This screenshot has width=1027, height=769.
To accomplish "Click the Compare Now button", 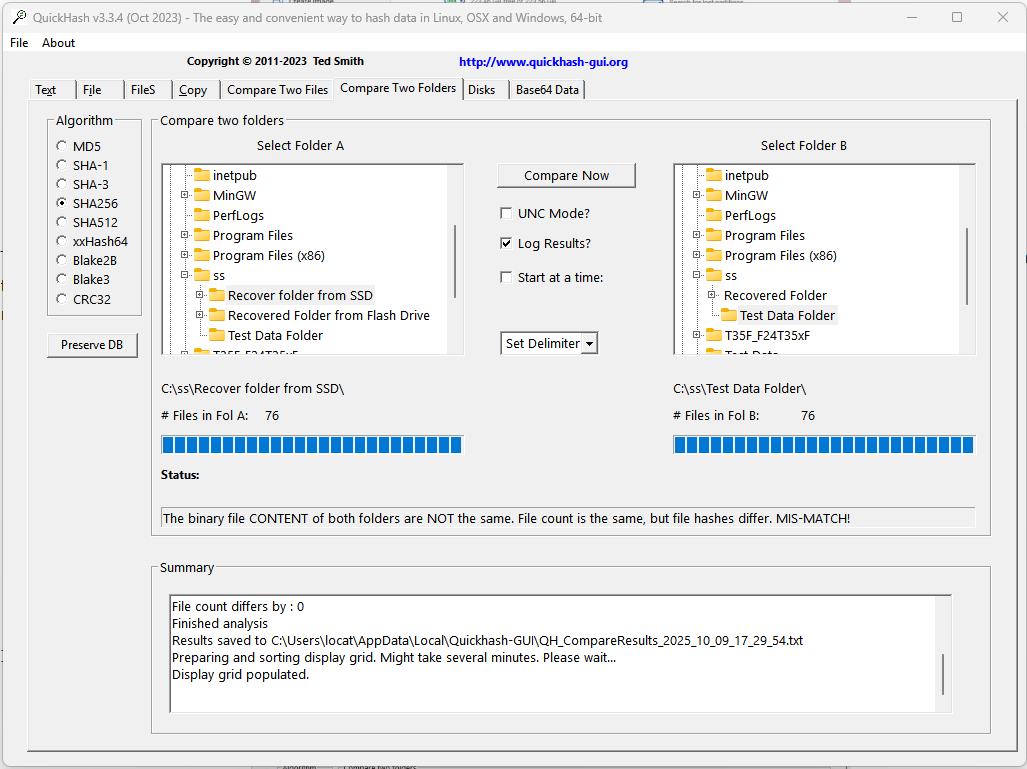I will tap(566, 175).
